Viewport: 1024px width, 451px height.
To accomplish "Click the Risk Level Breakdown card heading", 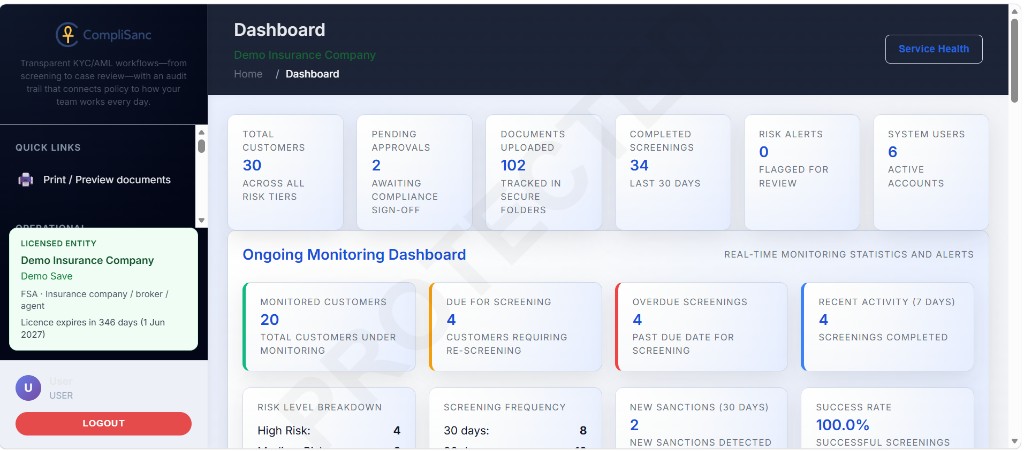I will point(319,407).
